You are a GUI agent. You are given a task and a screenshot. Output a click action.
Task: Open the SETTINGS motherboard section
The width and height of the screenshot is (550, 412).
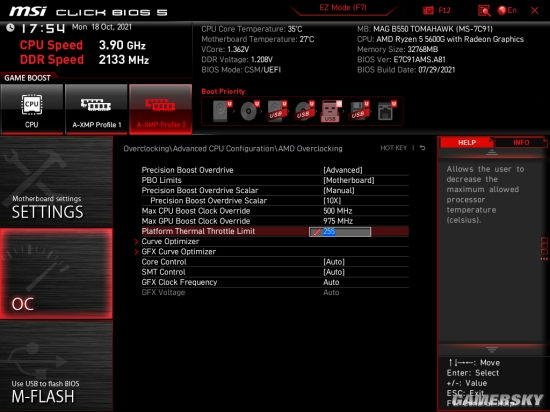click(x=56, y=182)
